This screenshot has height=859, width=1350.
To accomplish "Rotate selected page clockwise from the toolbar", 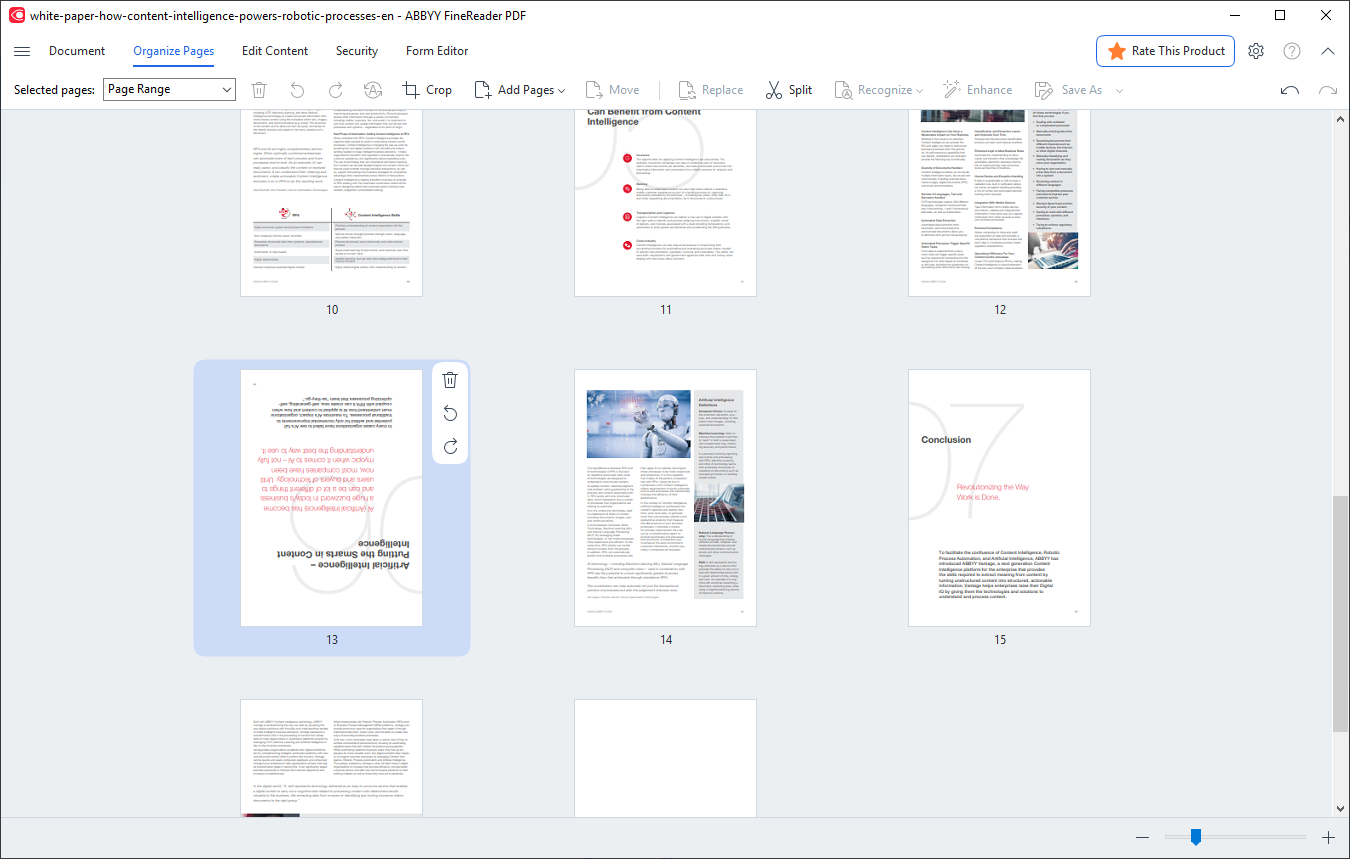I will tap(335, 89).
